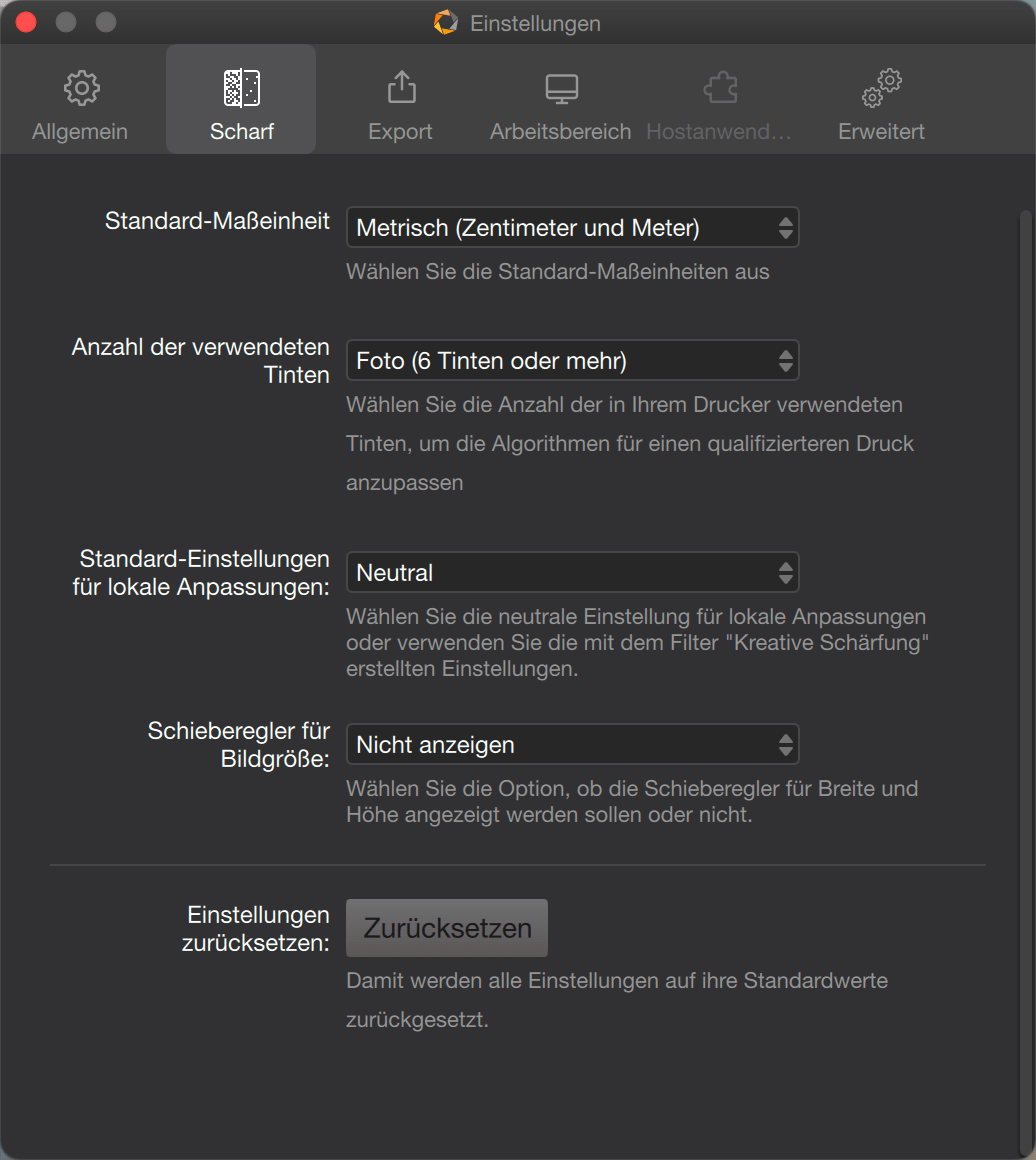Click the 'Einstellungen zurücksetzen:' label

pyautogui.click(x=256, y=928)
